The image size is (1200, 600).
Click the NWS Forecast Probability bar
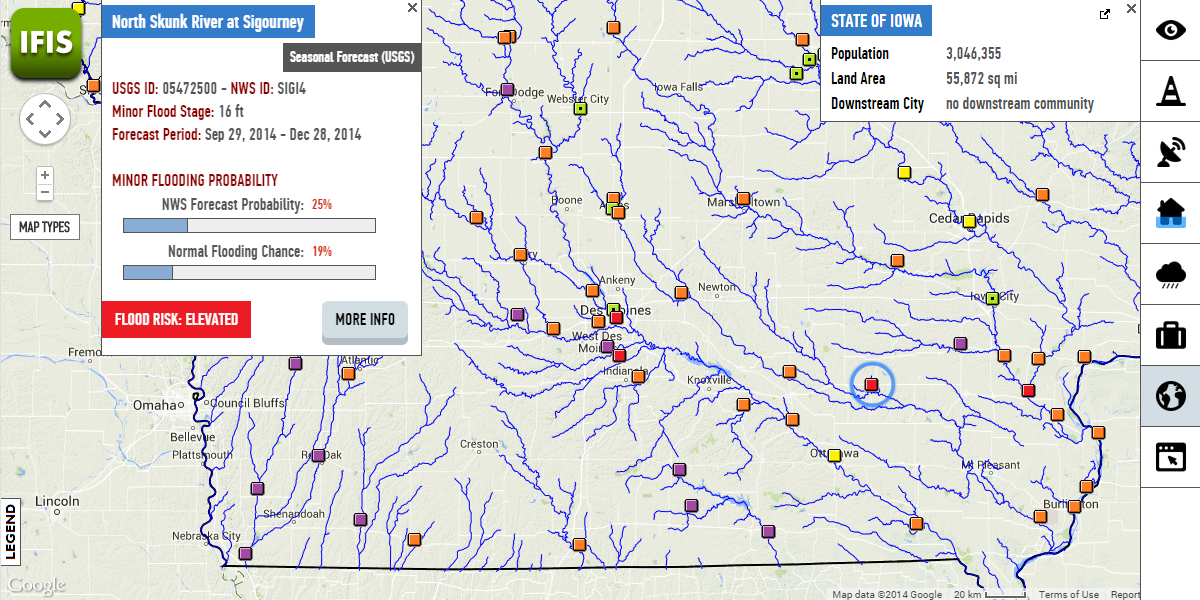click(248, 226)
